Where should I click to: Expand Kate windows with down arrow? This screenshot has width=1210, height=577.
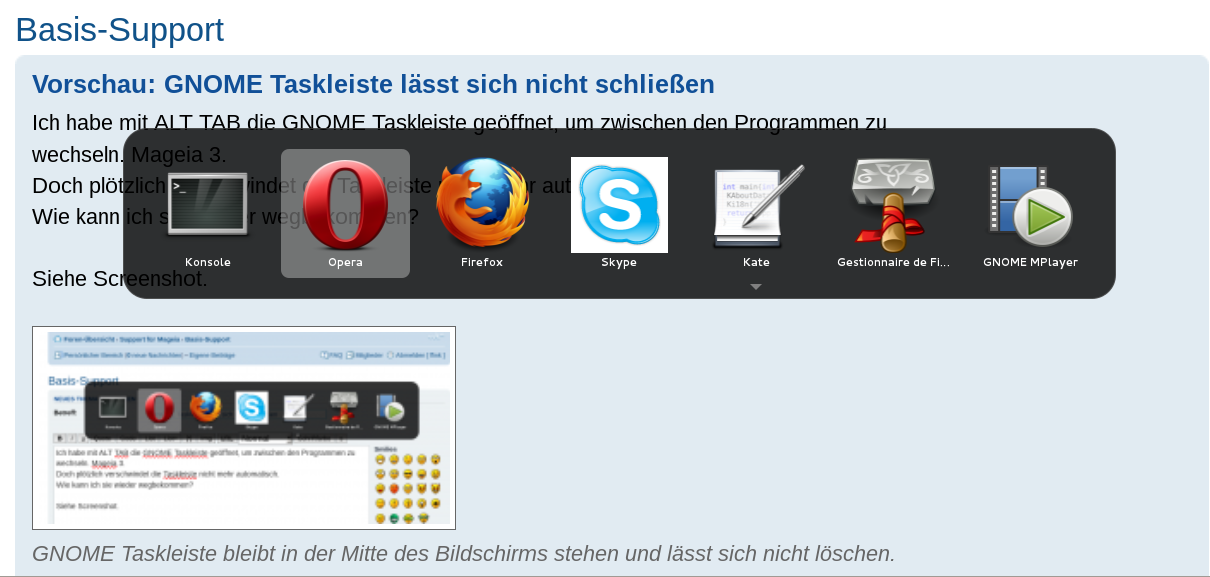point(756,287)
